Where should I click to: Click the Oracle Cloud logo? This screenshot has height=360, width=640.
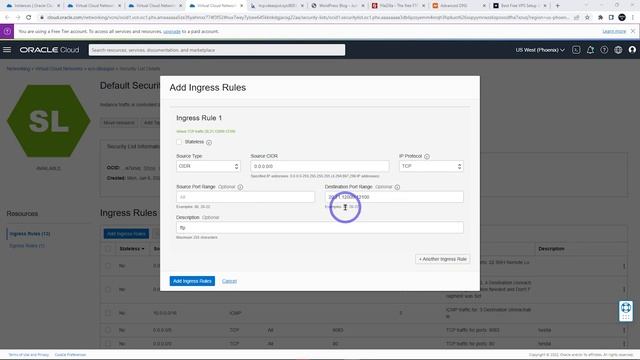pyautogui.click(x=49, y=50)
